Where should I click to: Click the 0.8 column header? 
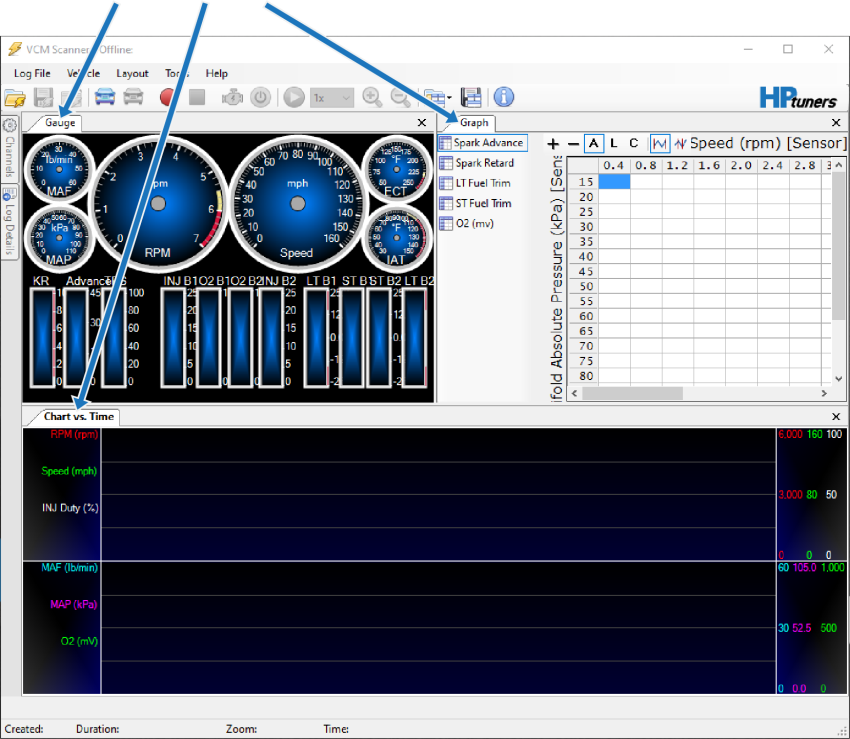(x=646, y=165)
